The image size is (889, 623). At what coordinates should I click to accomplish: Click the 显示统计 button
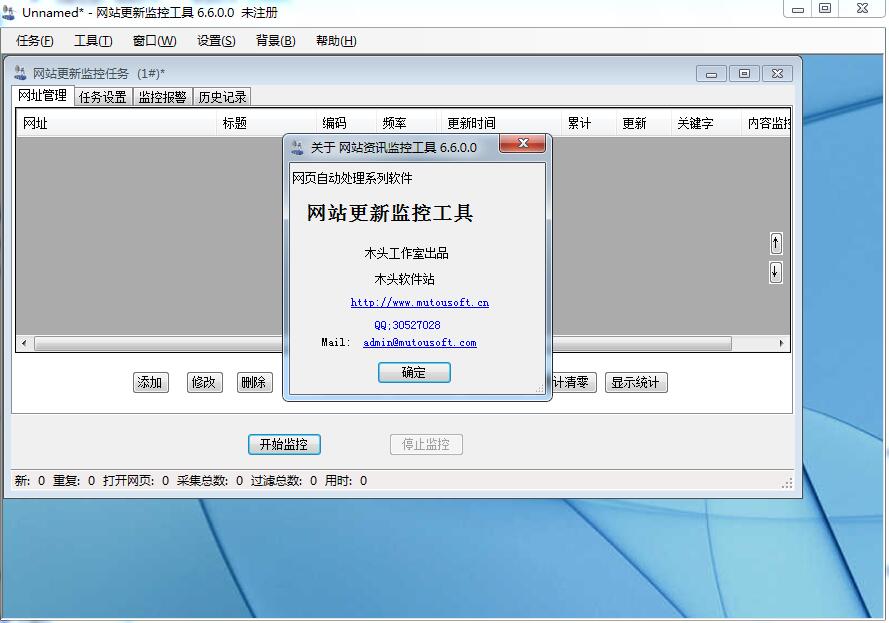tap(636, 382)
